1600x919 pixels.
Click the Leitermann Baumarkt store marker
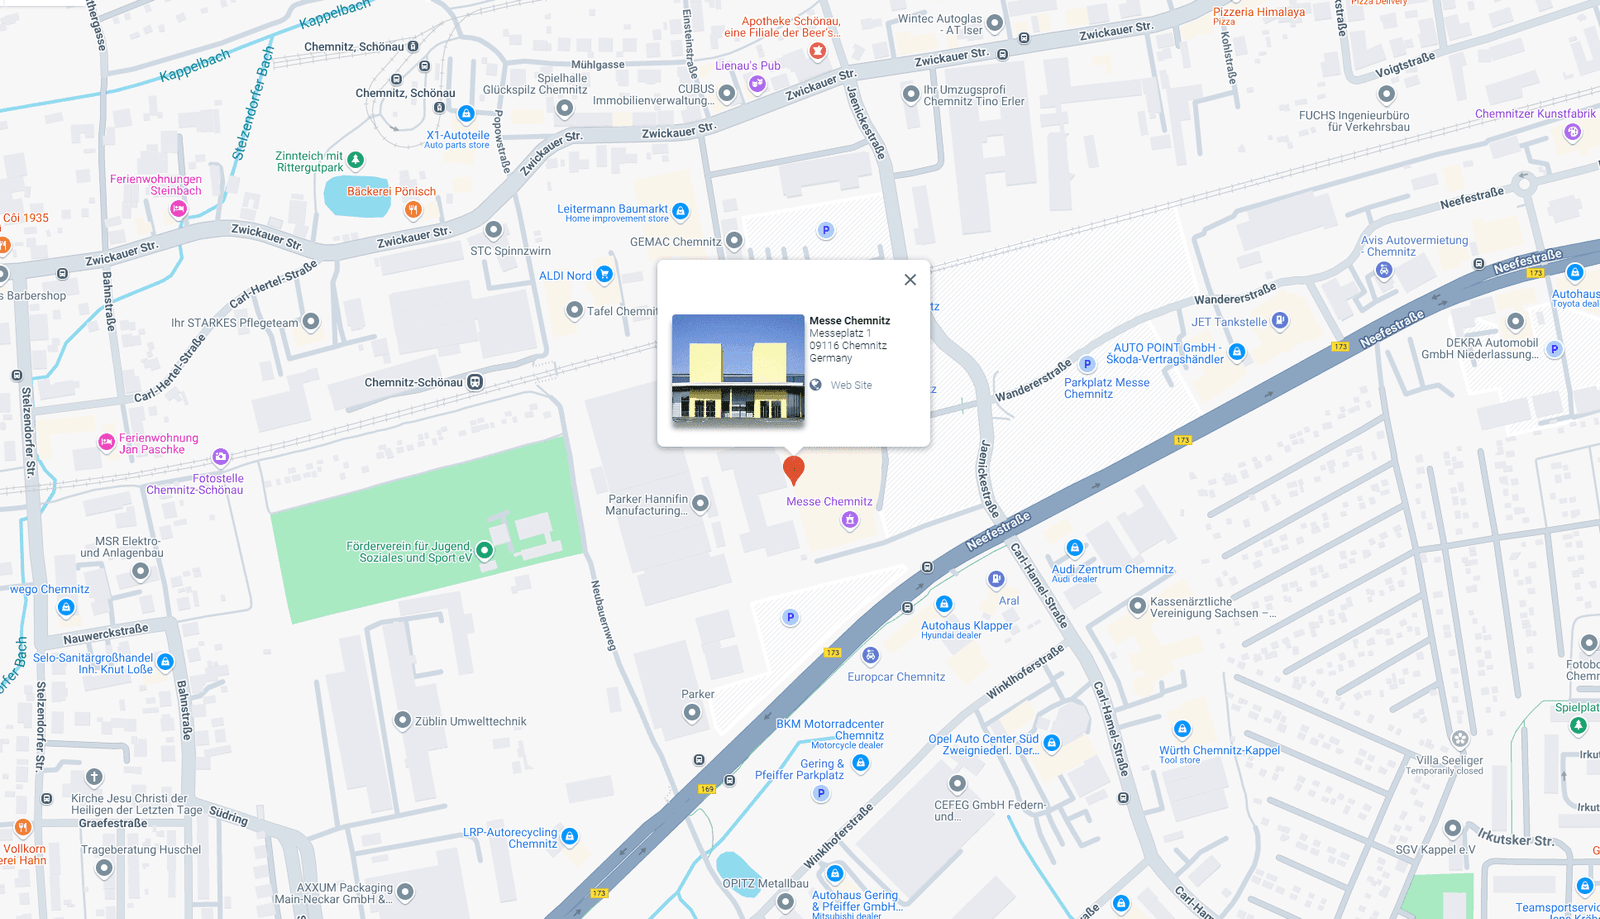681,211
